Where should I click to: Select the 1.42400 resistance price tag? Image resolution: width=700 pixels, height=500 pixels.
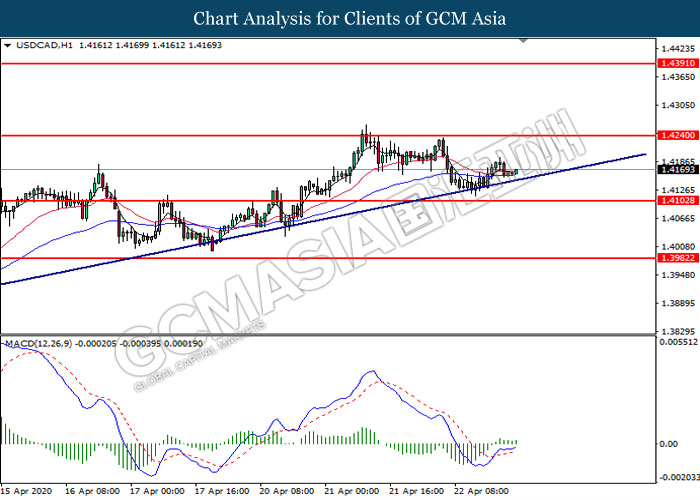(x=672, y=135)
